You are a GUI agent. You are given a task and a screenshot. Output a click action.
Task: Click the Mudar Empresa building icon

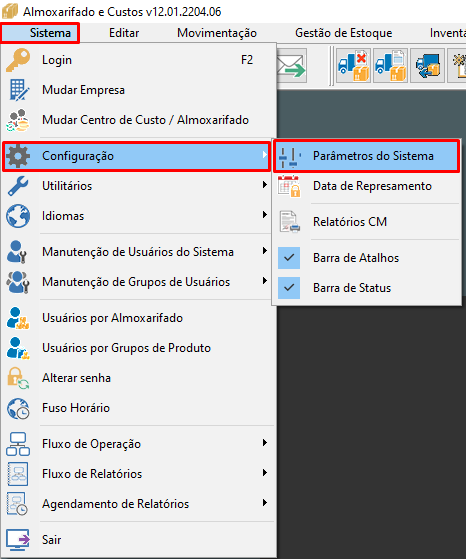(x=19, y=90)
